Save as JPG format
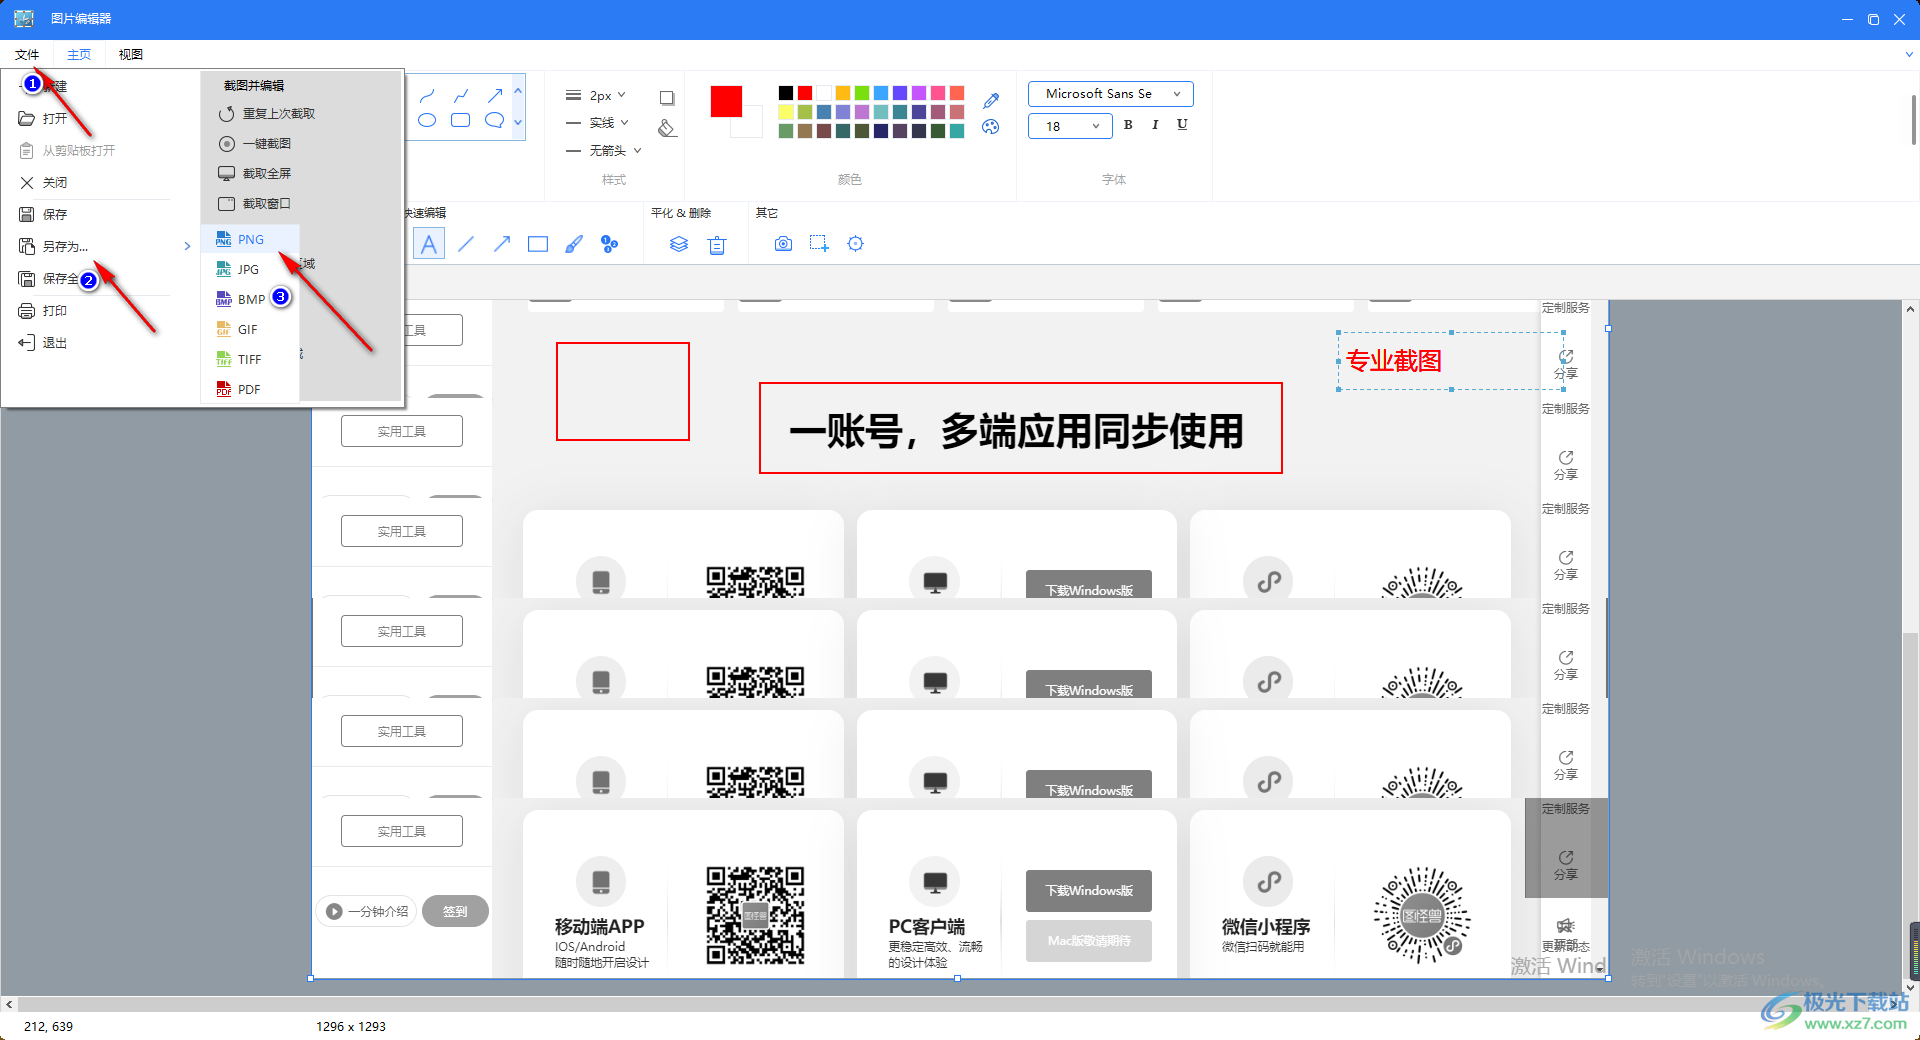Viewport: 1920px width, 1040px height. tap(250, 270)
